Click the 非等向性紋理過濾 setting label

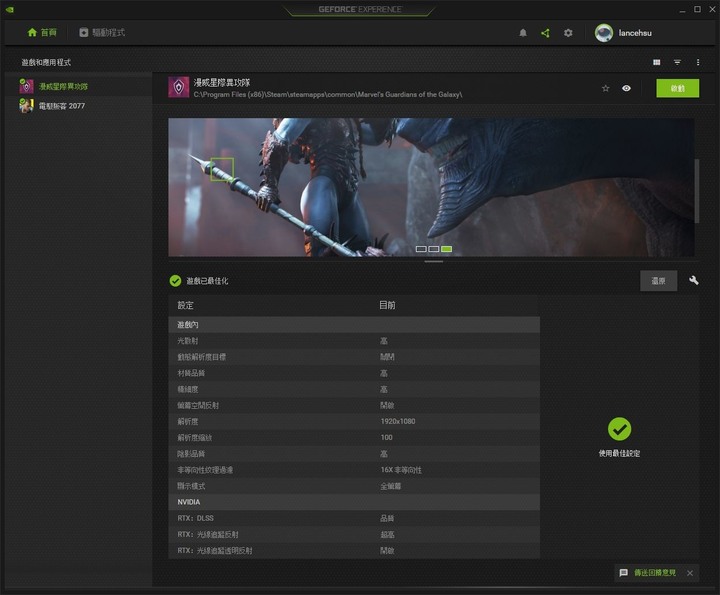(205, 470)
